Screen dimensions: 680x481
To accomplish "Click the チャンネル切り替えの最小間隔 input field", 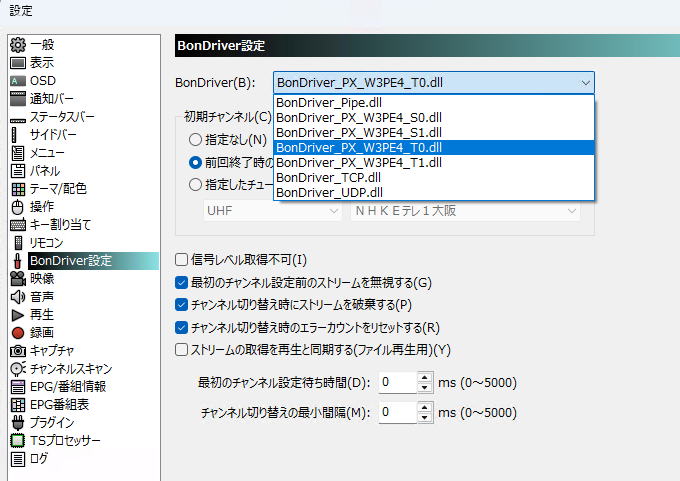I will point(396,412).
